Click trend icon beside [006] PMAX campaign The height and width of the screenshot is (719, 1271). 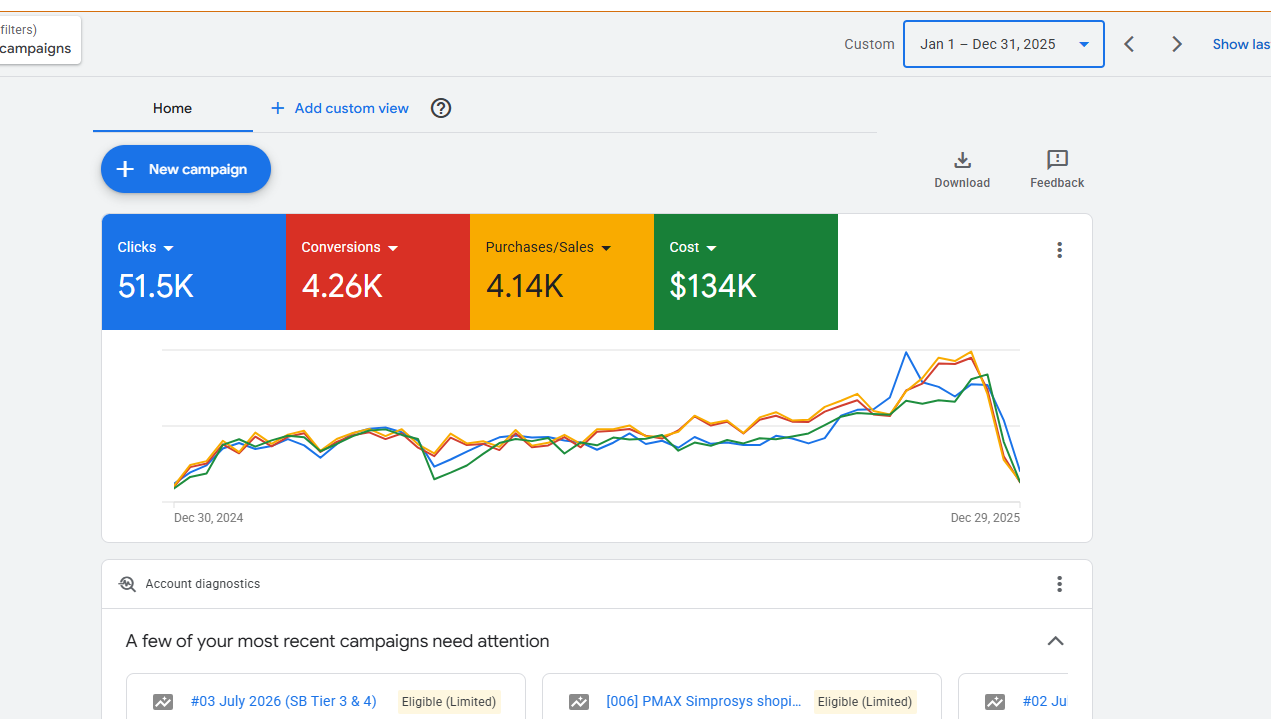[579, 702]
